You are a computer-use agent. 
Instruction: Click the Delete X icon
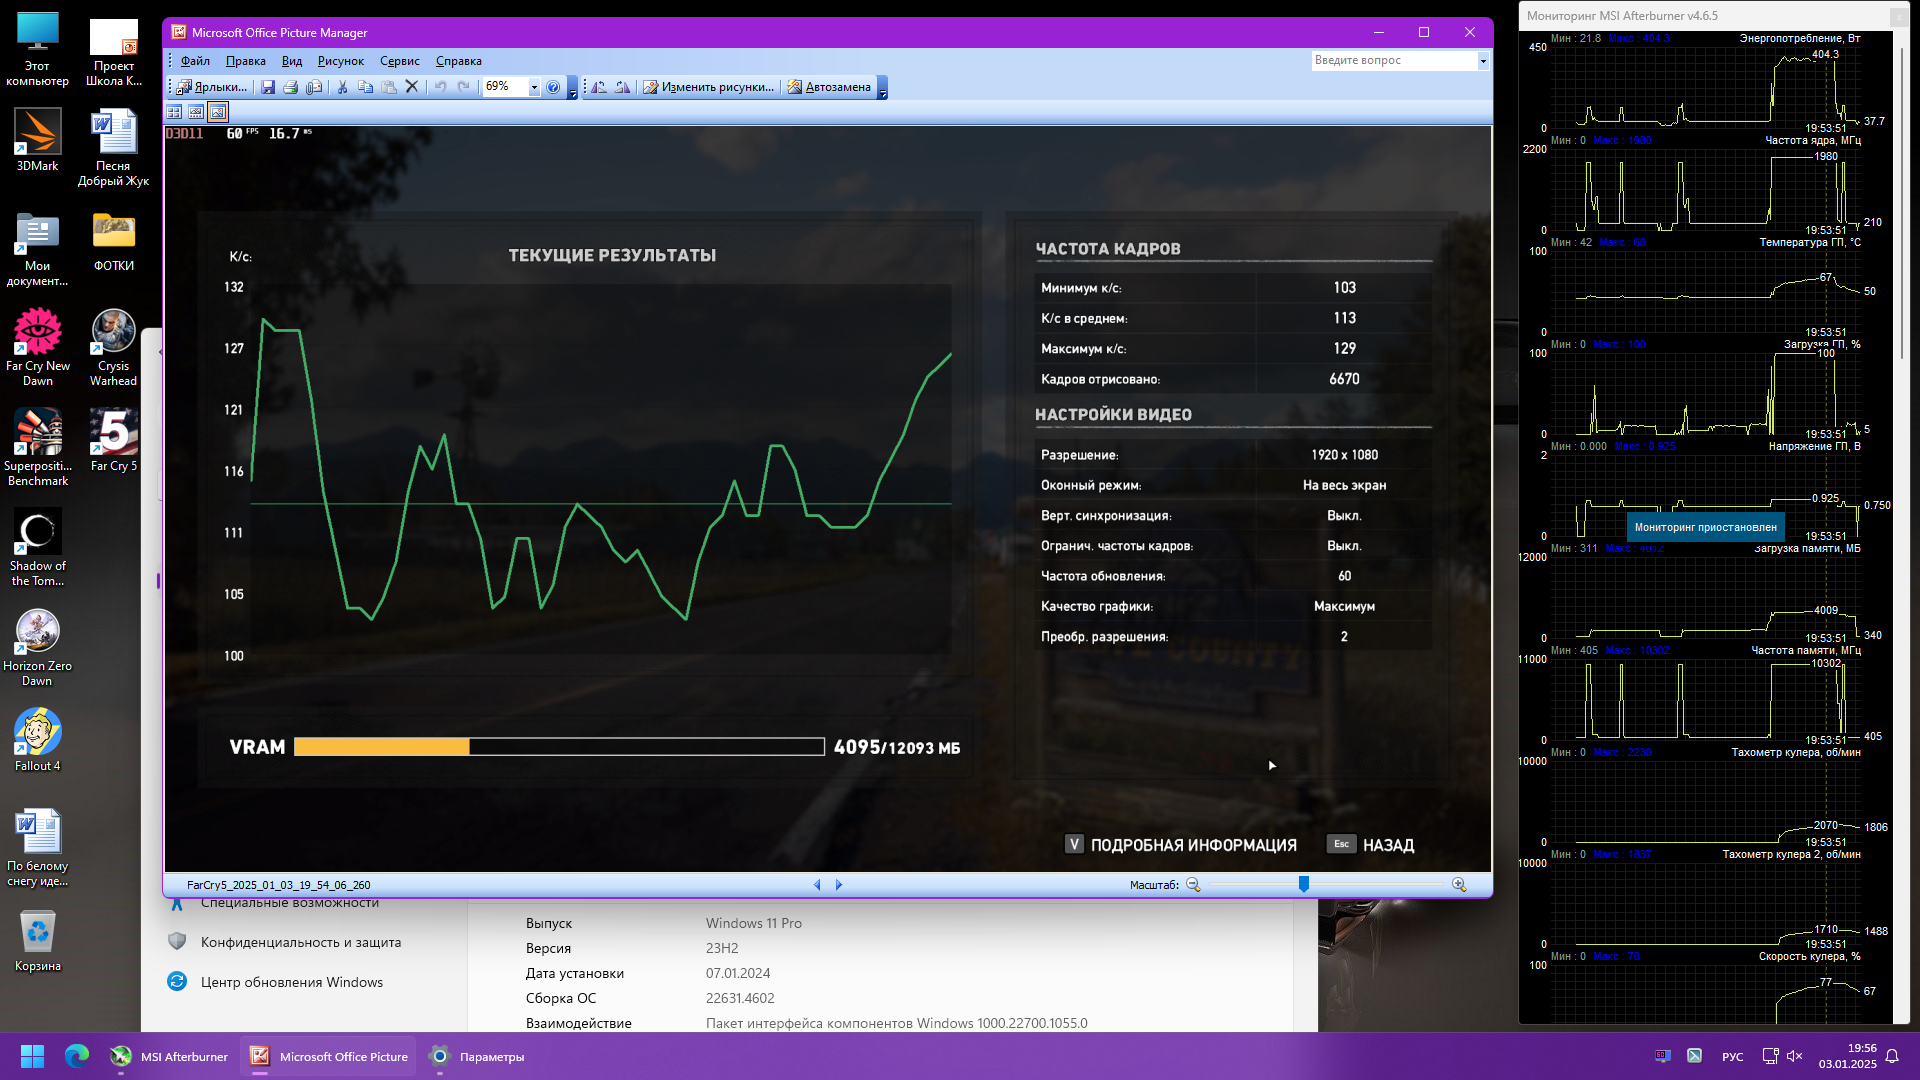411,87
